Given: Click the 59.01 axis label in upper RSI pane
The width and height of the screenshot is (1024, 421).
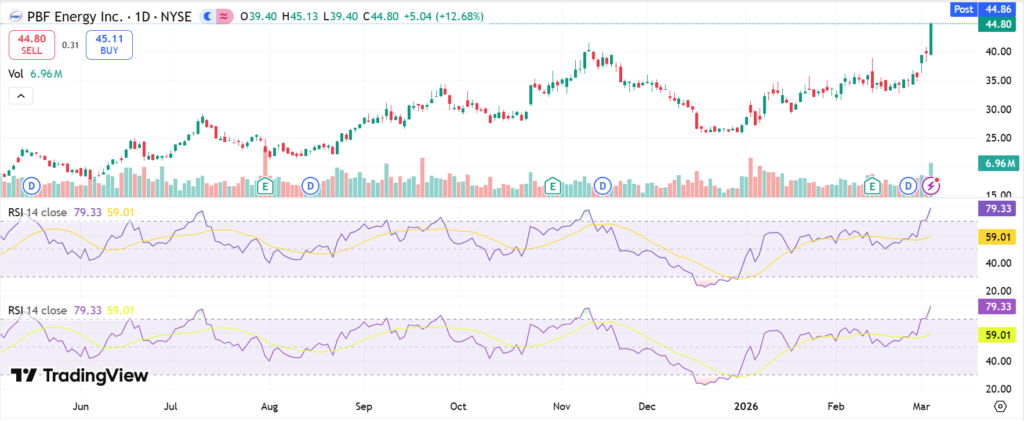Looking at the screenshot, I should point(997,236).
